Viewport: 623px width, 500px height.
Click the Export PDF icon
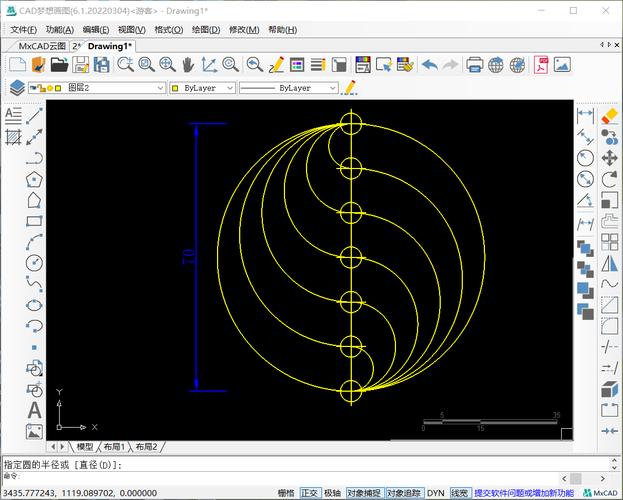pyautogui.click(x=540, y=65)
